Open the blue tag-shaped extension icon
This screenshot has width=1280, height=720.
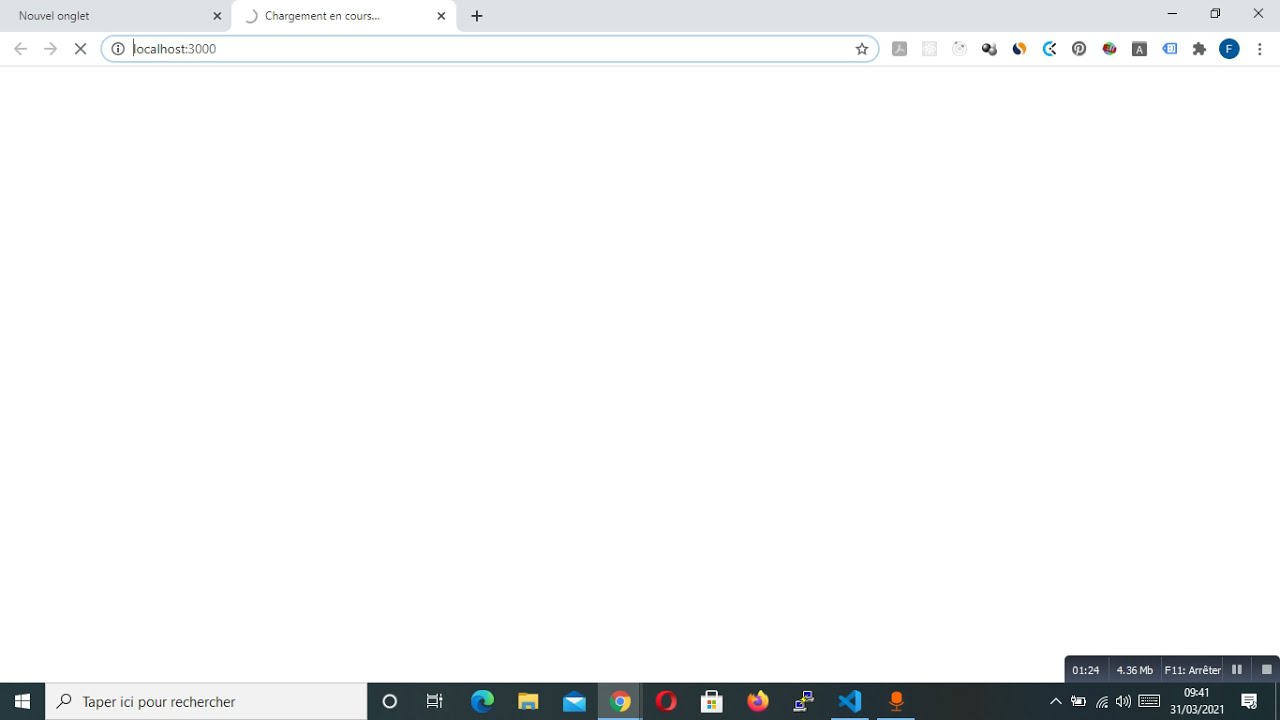point(1169,48)
